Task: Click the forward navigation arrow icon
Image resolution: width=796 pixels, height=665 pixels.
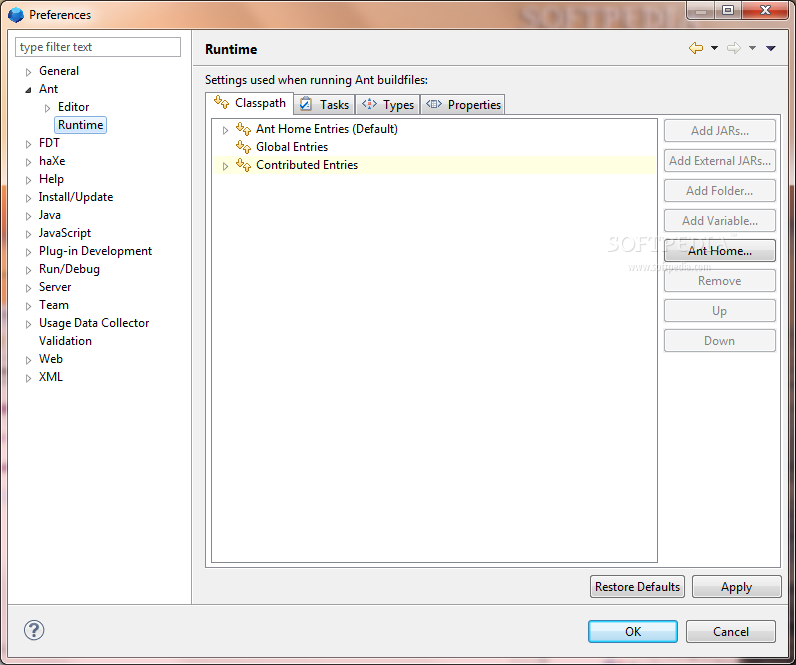Action: 734,48
